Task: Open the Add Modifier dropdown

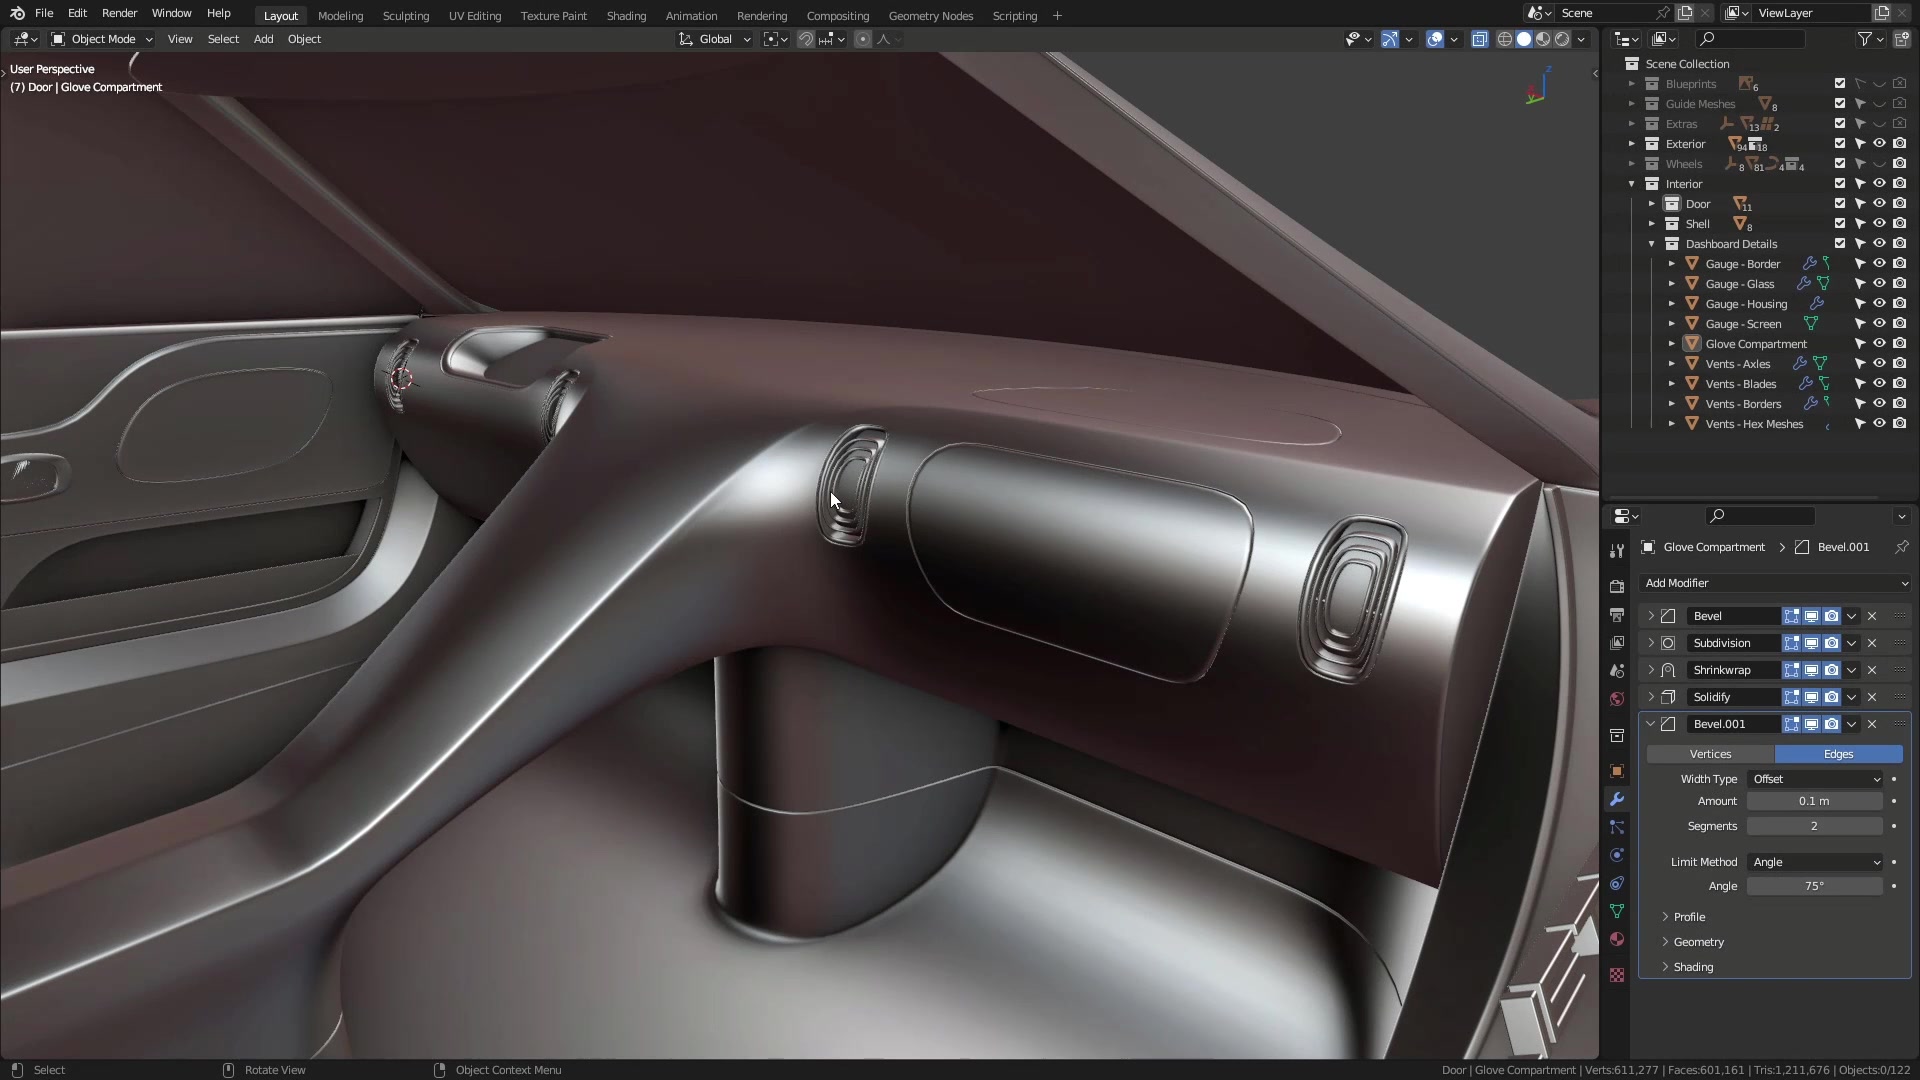Action: pyautogui.click(x=1776, y=583)
